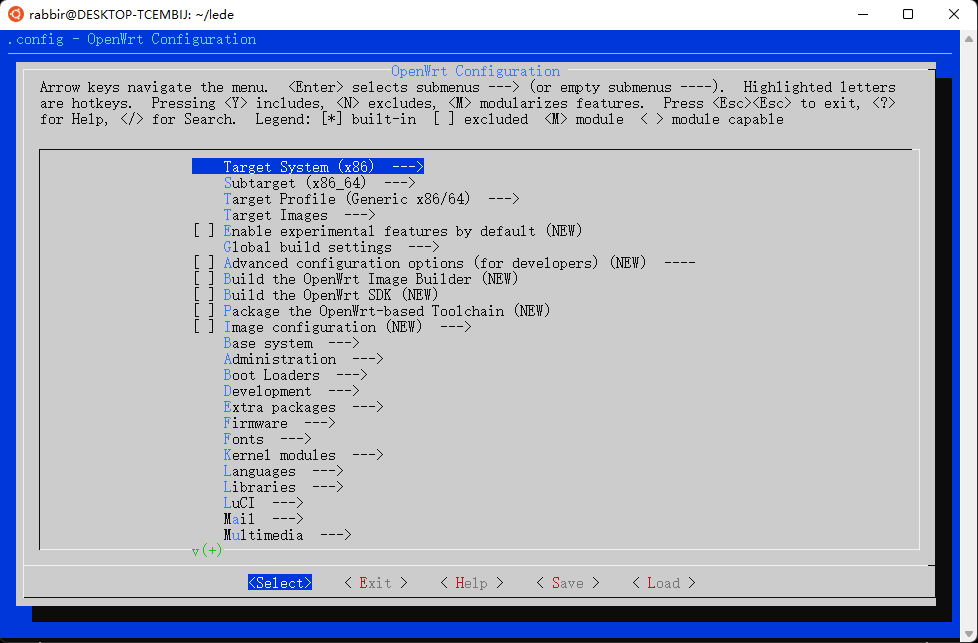Click the v(+) more-items indicator
Viewport: 978px width, 643px height.
click(207, 551)
